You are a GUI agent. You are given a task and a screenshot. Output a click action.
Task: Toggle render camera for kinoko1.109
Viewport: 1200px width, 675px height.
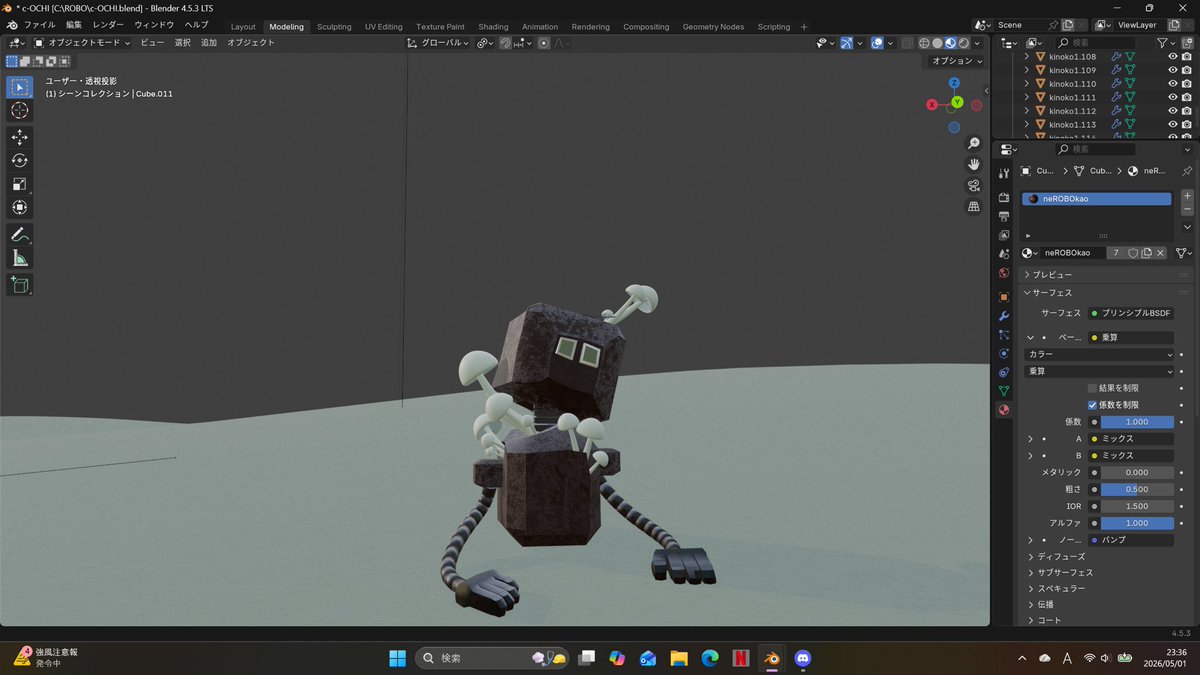(1186, 70)
